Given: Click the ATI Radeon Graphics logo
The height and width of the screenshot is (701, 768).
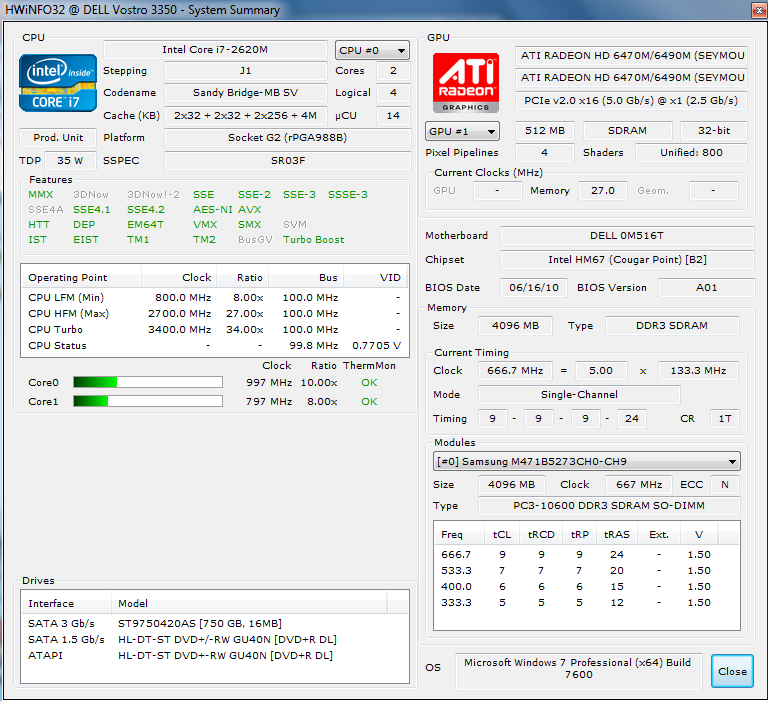Looking at the screenshot, I should pyautogui.click(x=466, y=83).
